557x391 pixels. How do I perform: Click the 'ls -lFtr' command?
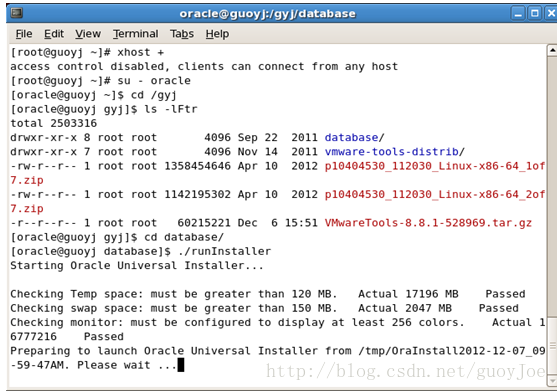point(171,109)
